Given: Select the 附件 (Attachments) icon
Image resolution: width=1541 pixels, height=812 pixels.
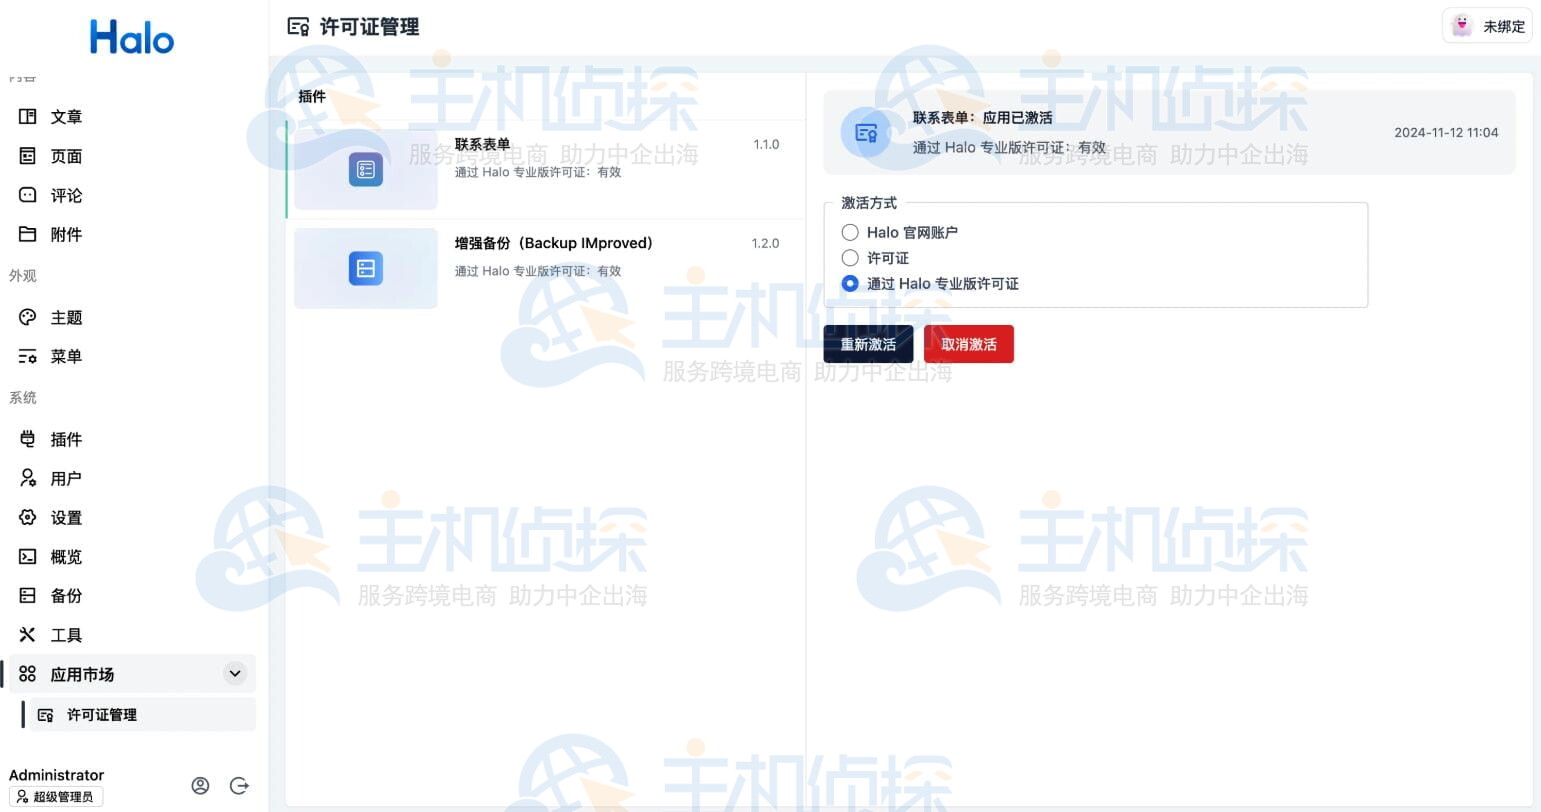Looking at the screenshot, I should [x=28, y=234].
